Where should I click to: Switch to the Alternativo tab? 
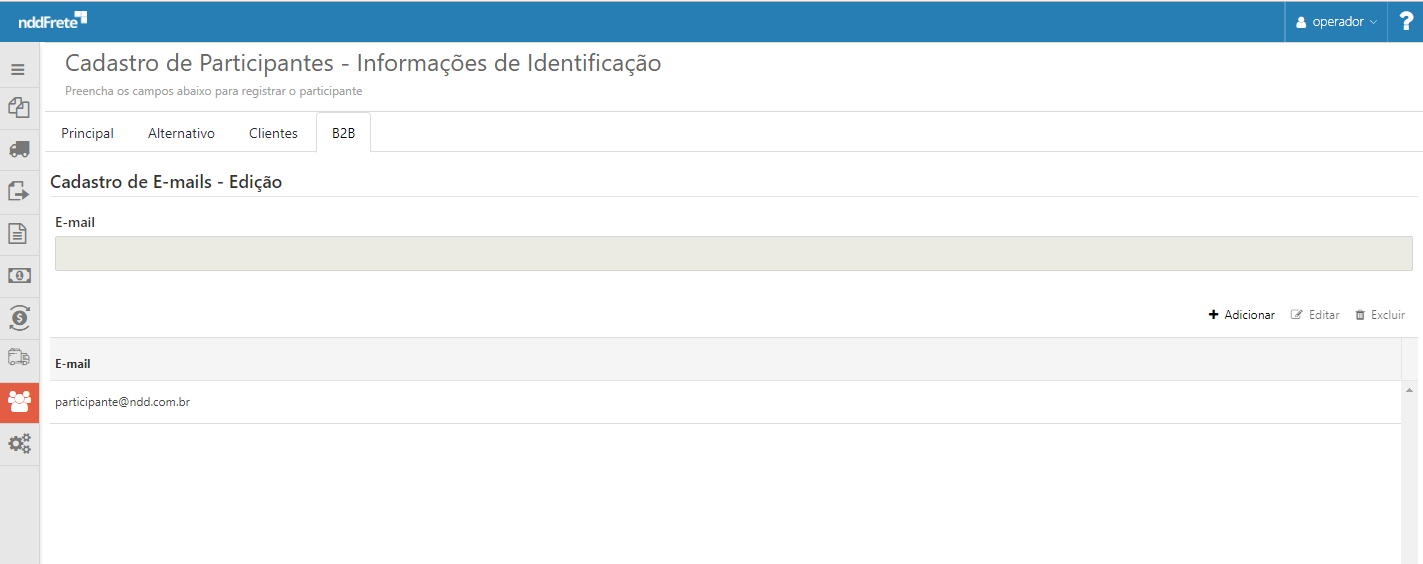181,133
